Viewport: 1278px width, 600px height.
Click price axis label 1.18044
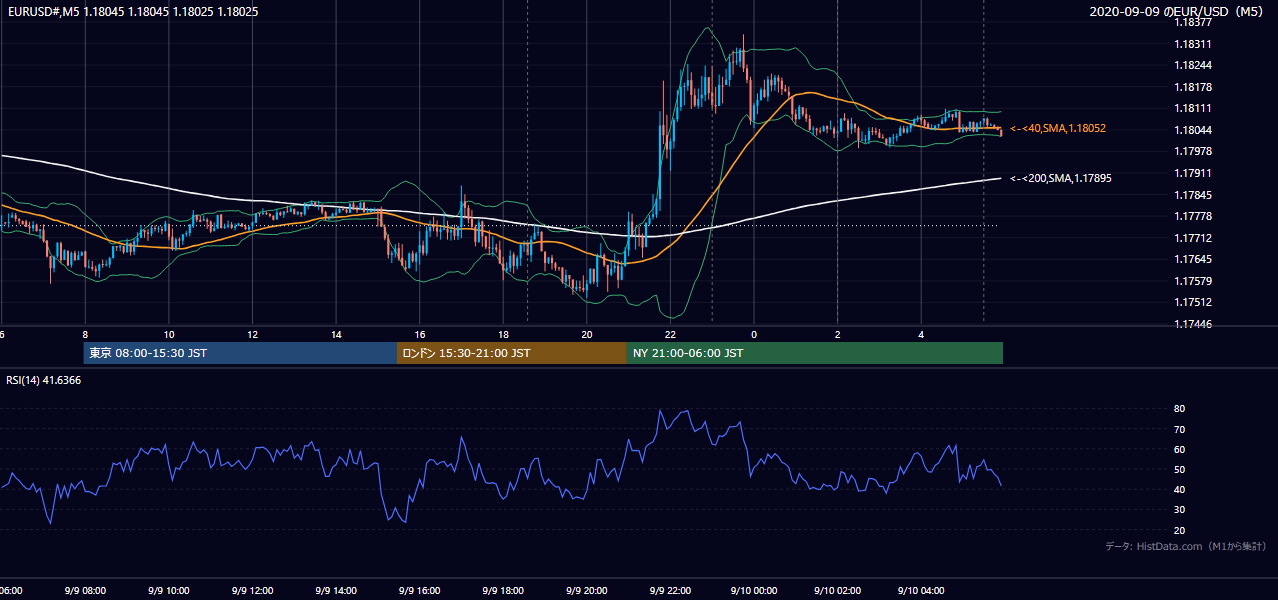[1193, 130]
